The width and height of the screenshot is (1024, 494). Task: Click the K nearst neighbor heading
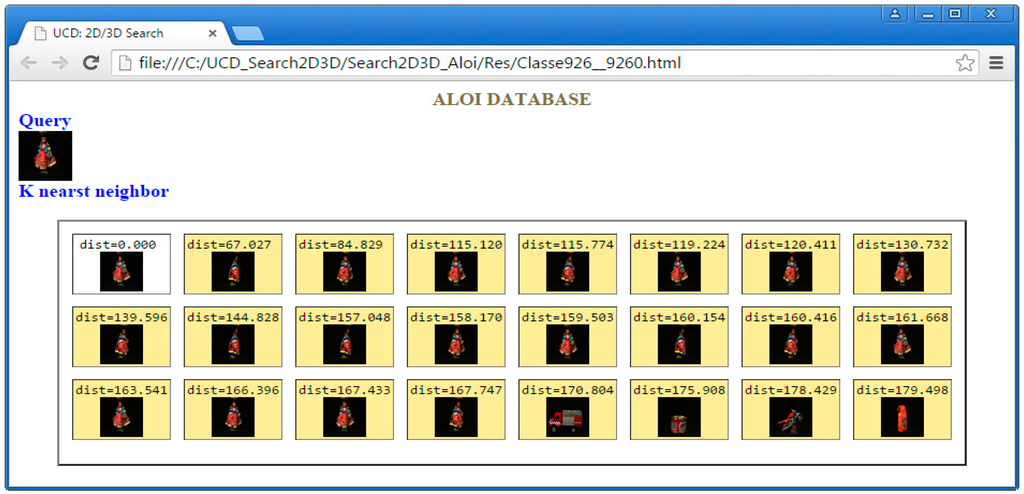[x=94, y=191]
